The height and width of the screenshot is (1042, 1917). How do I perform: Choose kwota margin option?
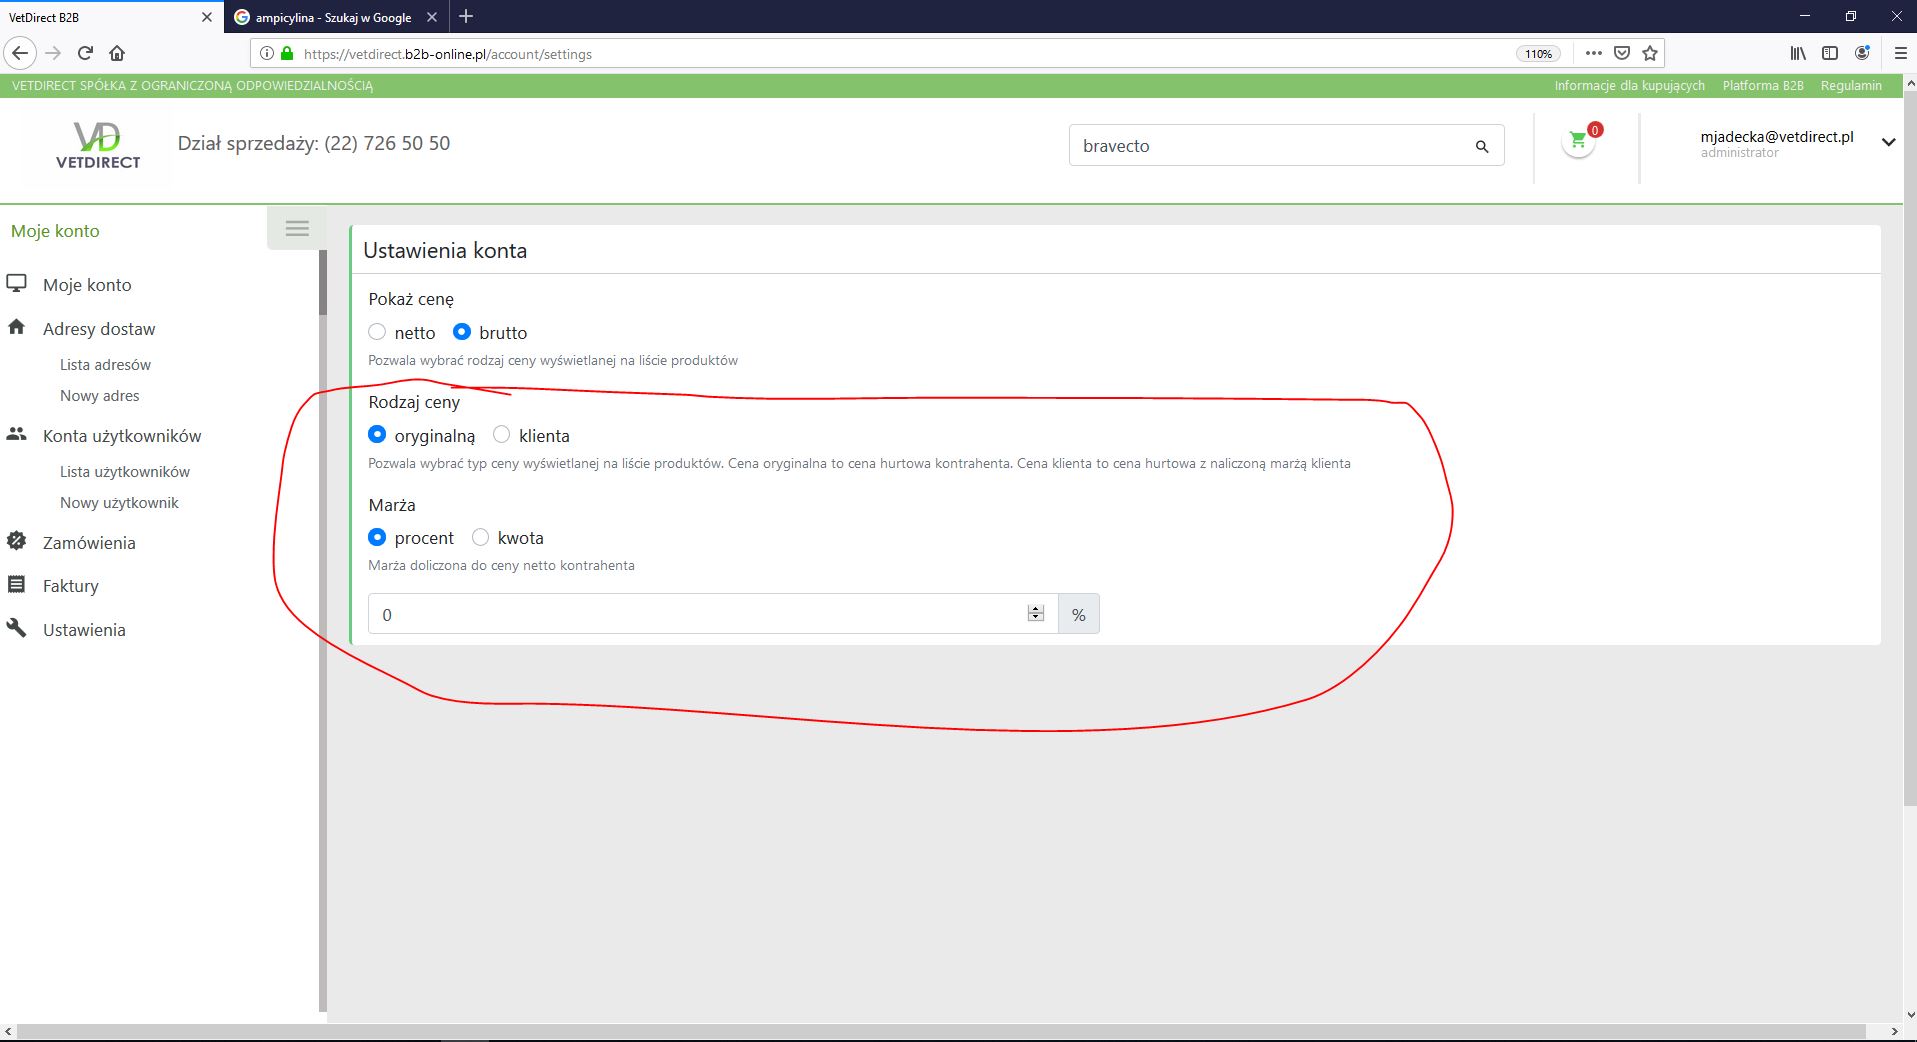481,538
